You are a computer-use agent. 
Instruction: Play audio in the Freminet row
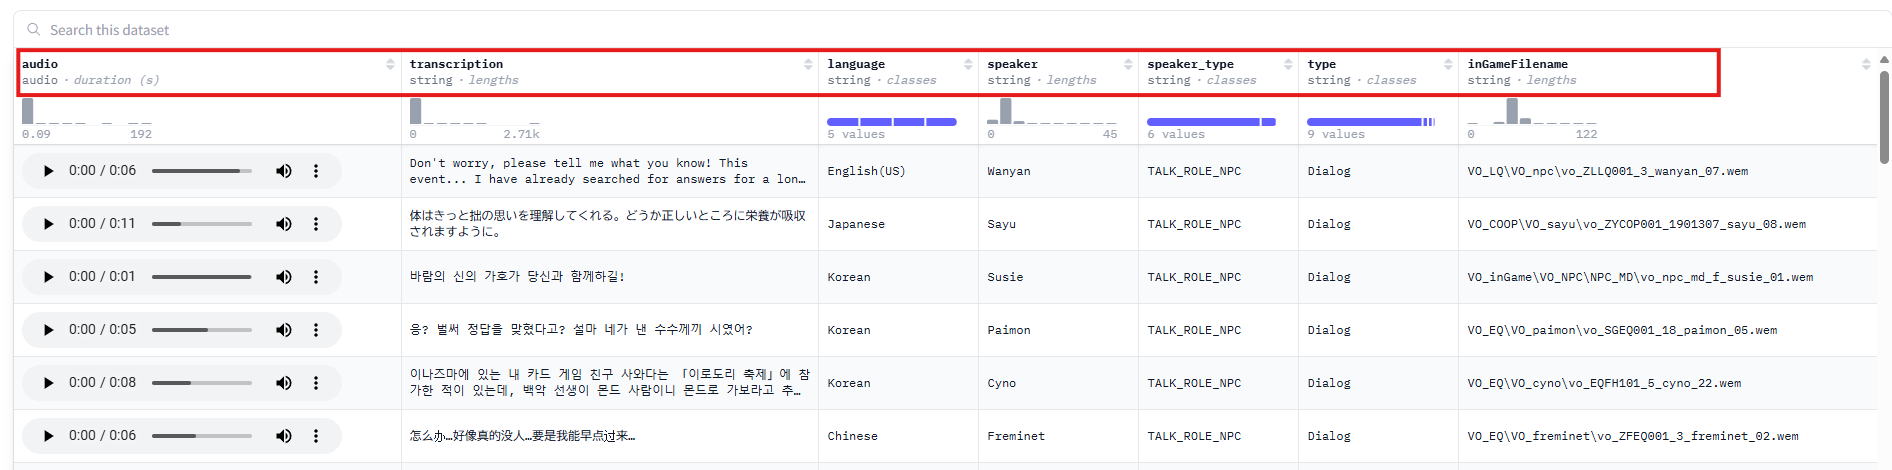click(48, 436)
